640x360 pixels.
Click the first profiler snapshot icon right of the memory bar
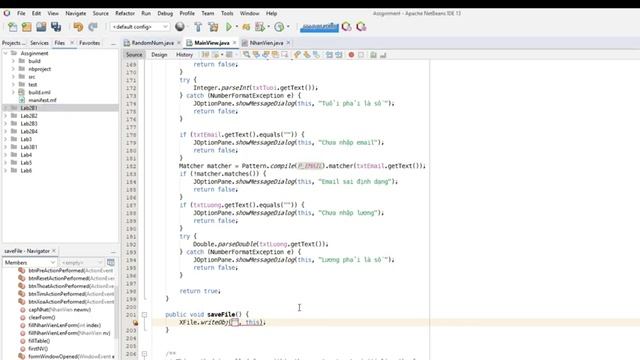347,27
